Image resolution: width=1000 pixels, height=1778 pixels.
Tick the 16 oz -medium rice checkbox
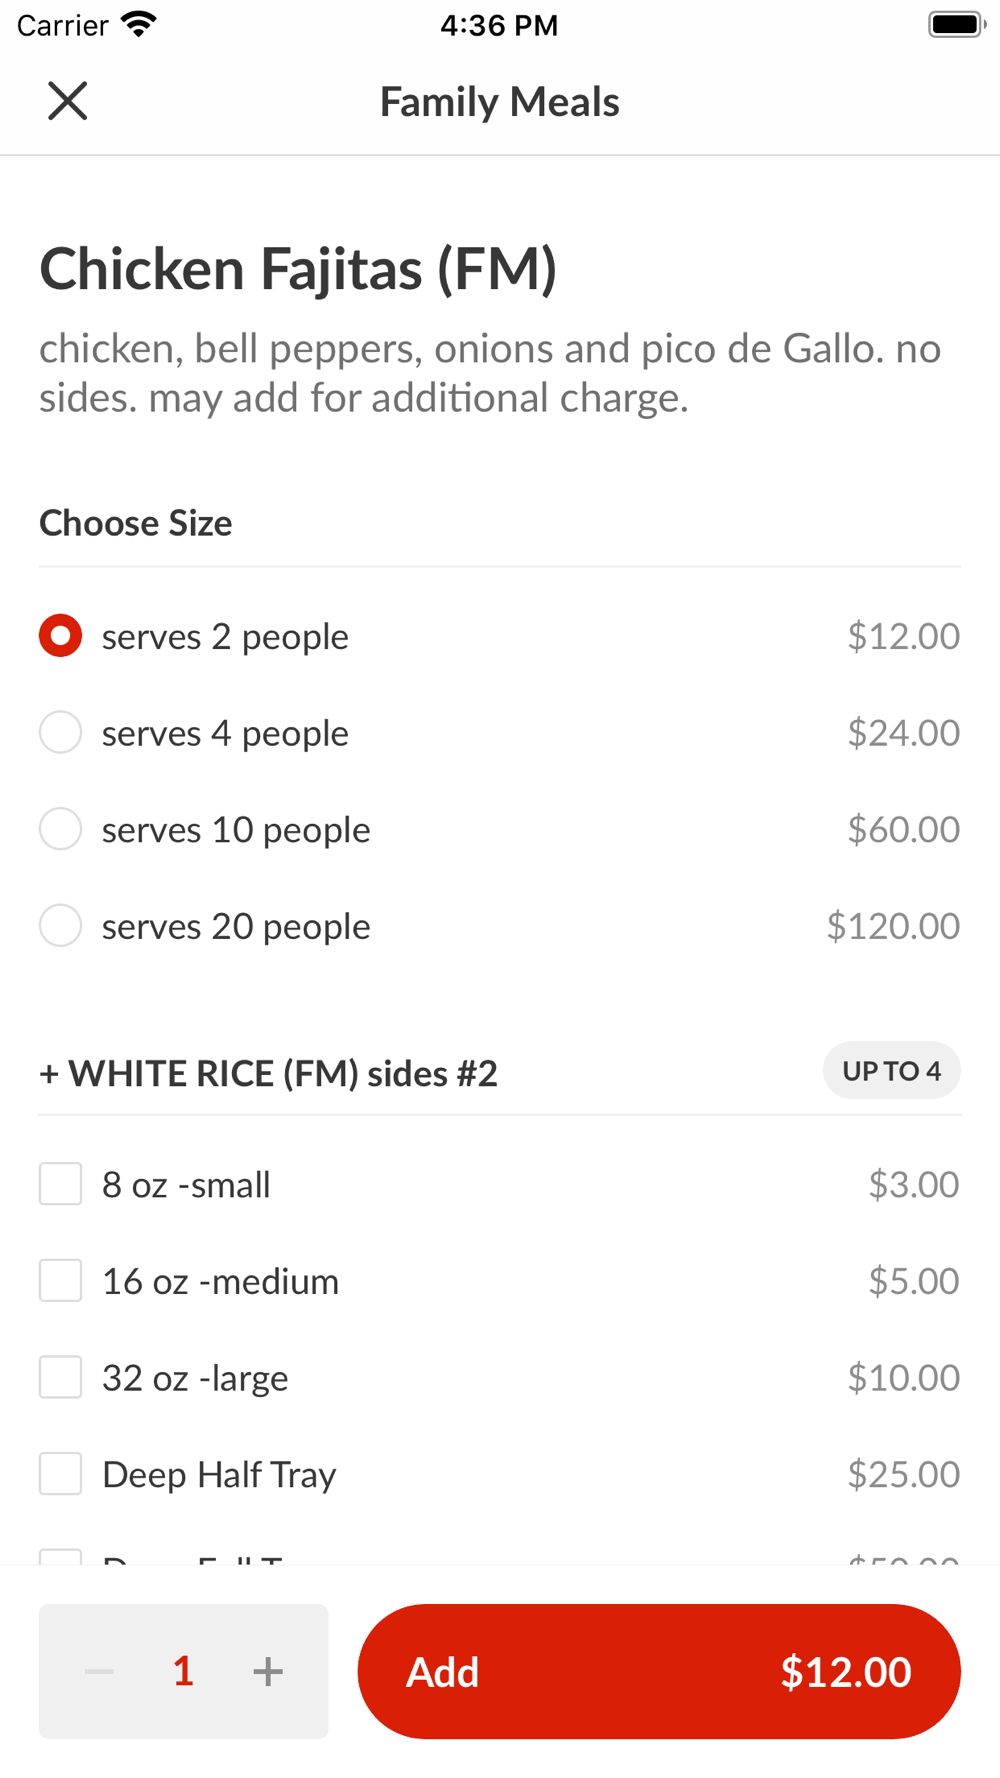tap(61, 1281)
